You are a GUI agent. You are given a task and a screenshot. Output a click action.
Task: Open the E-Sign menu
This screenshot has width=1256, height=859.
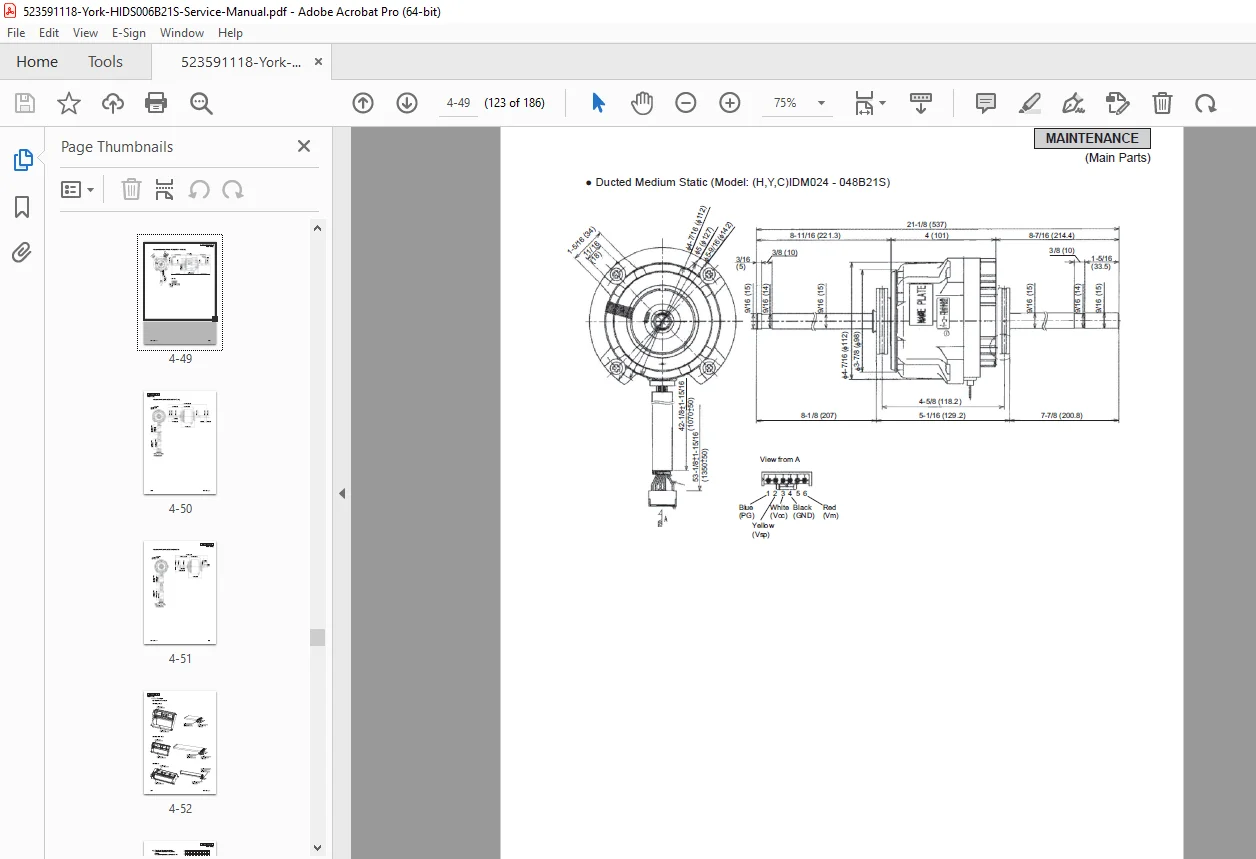(x=129, y=32)
